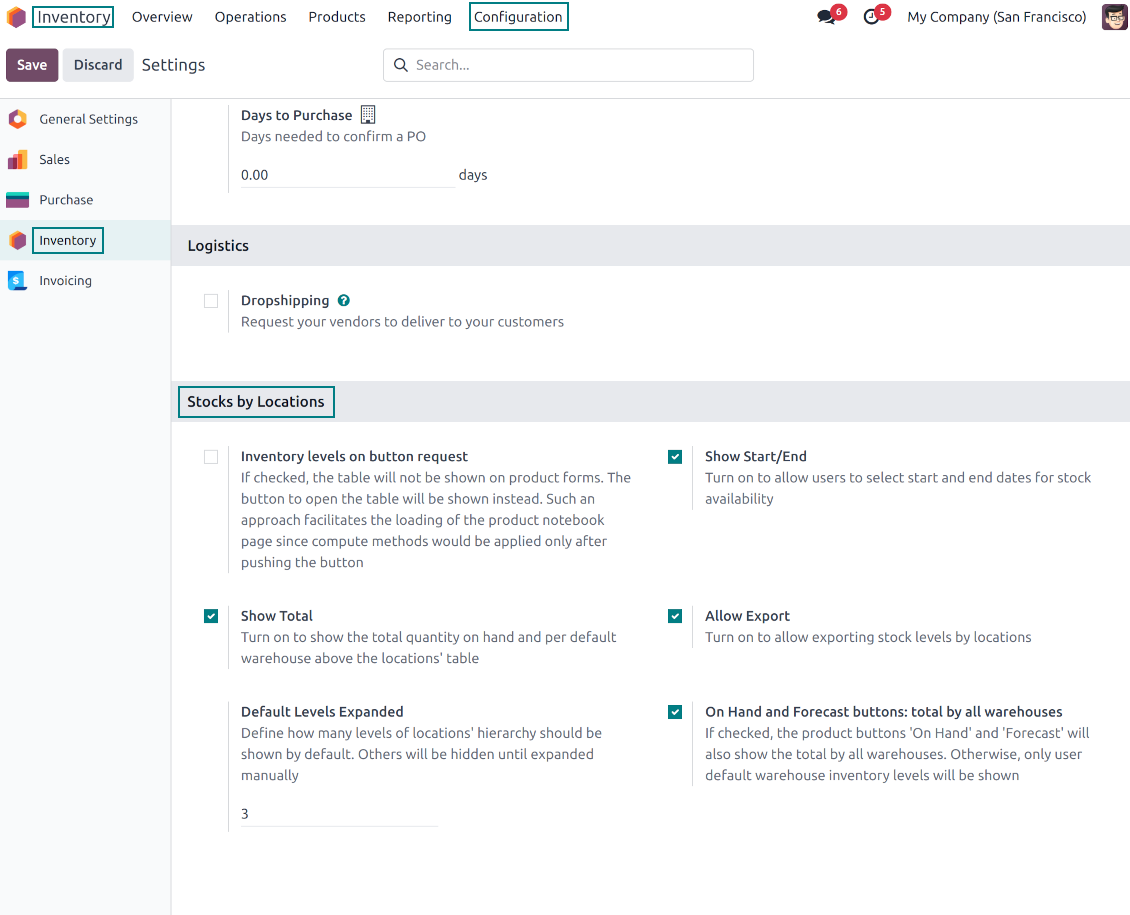Image resolution: width=1130 pixels, height=915 pixels.
Task: Disable the Allow Export checkbox
Action: (675, 616)
